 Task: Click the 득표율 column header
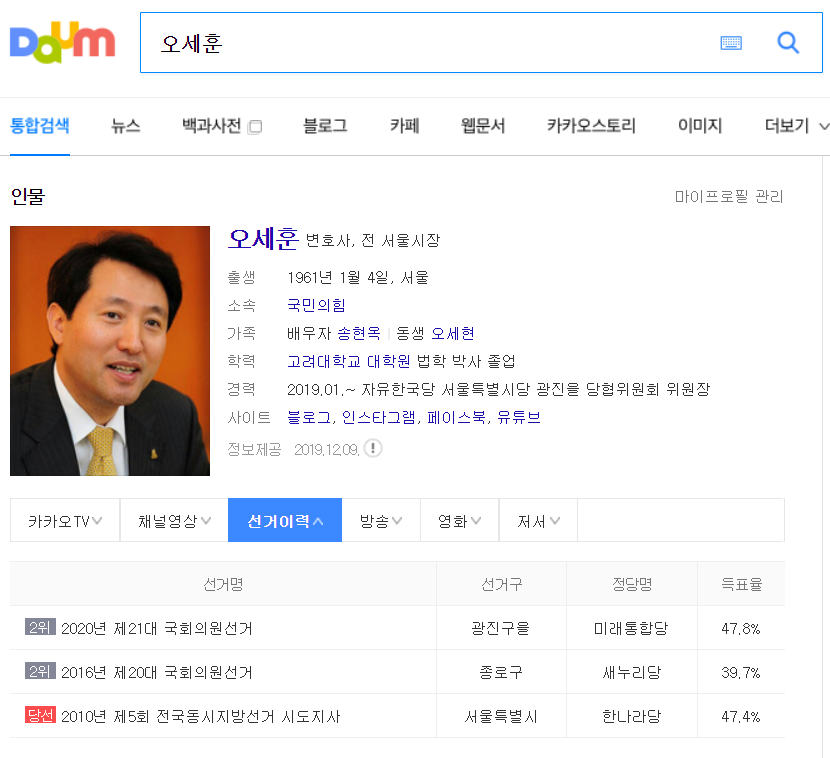[741, 584]
